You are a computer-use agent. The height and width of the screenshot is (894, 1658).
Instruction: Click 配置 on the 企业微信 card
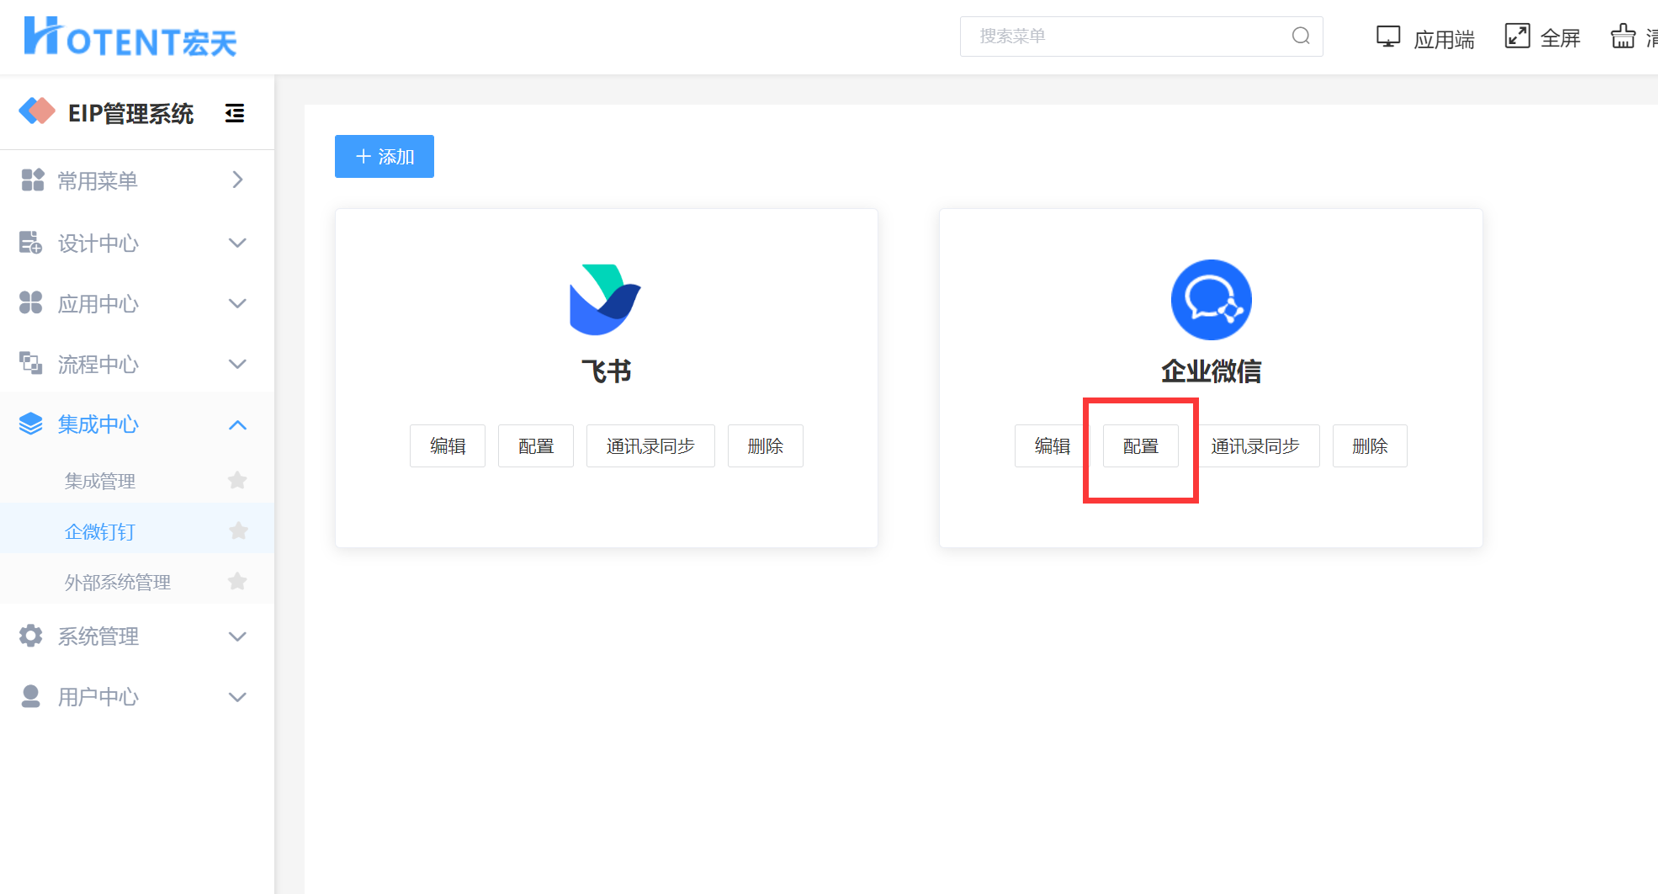(1141, 446)
